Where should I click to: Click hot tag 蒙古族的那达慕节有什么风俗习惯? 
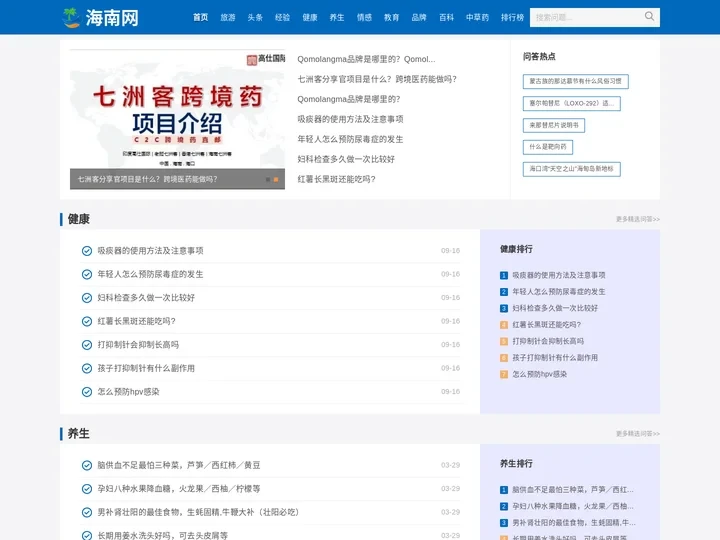pos(575,81)
